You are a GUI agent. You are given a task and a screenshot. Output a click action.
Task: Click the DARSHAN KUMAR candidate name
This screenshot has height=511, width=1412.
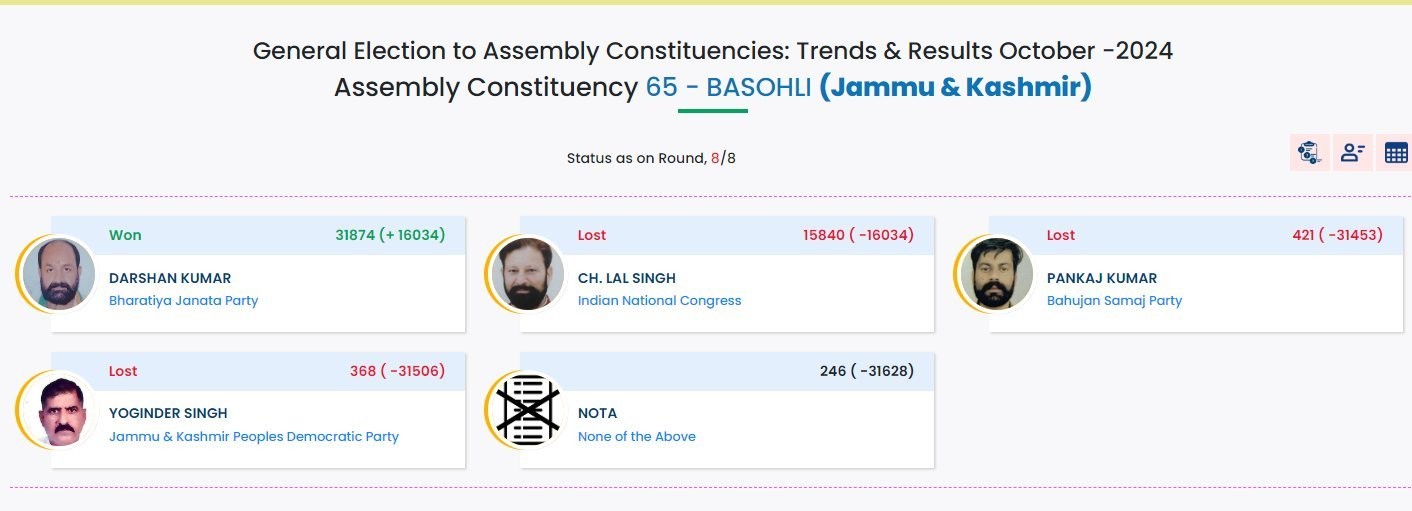tap(170, 278)
